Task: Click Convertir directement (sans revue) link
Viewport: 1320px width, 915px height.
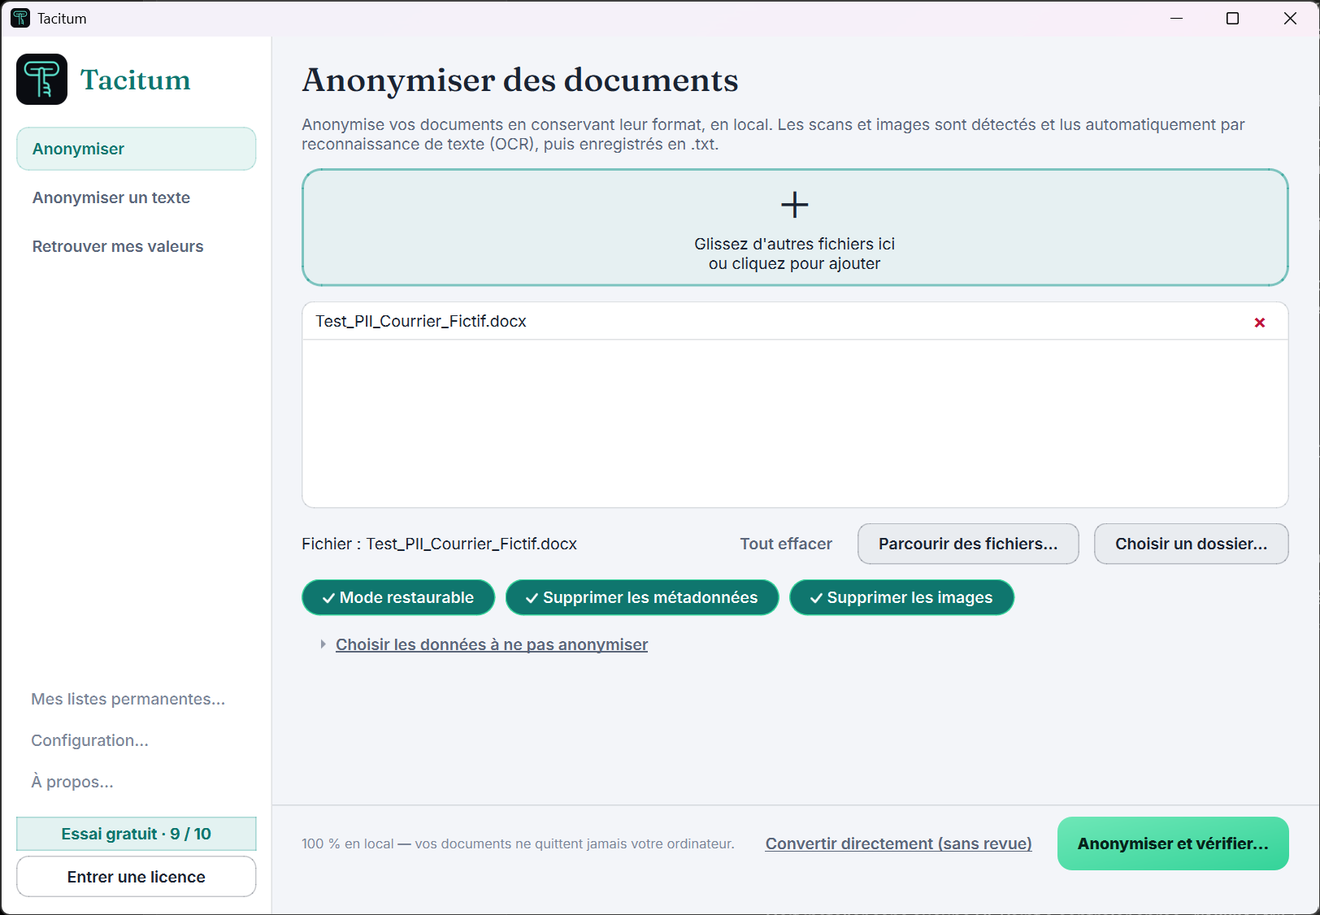Action: pos(899,844)
